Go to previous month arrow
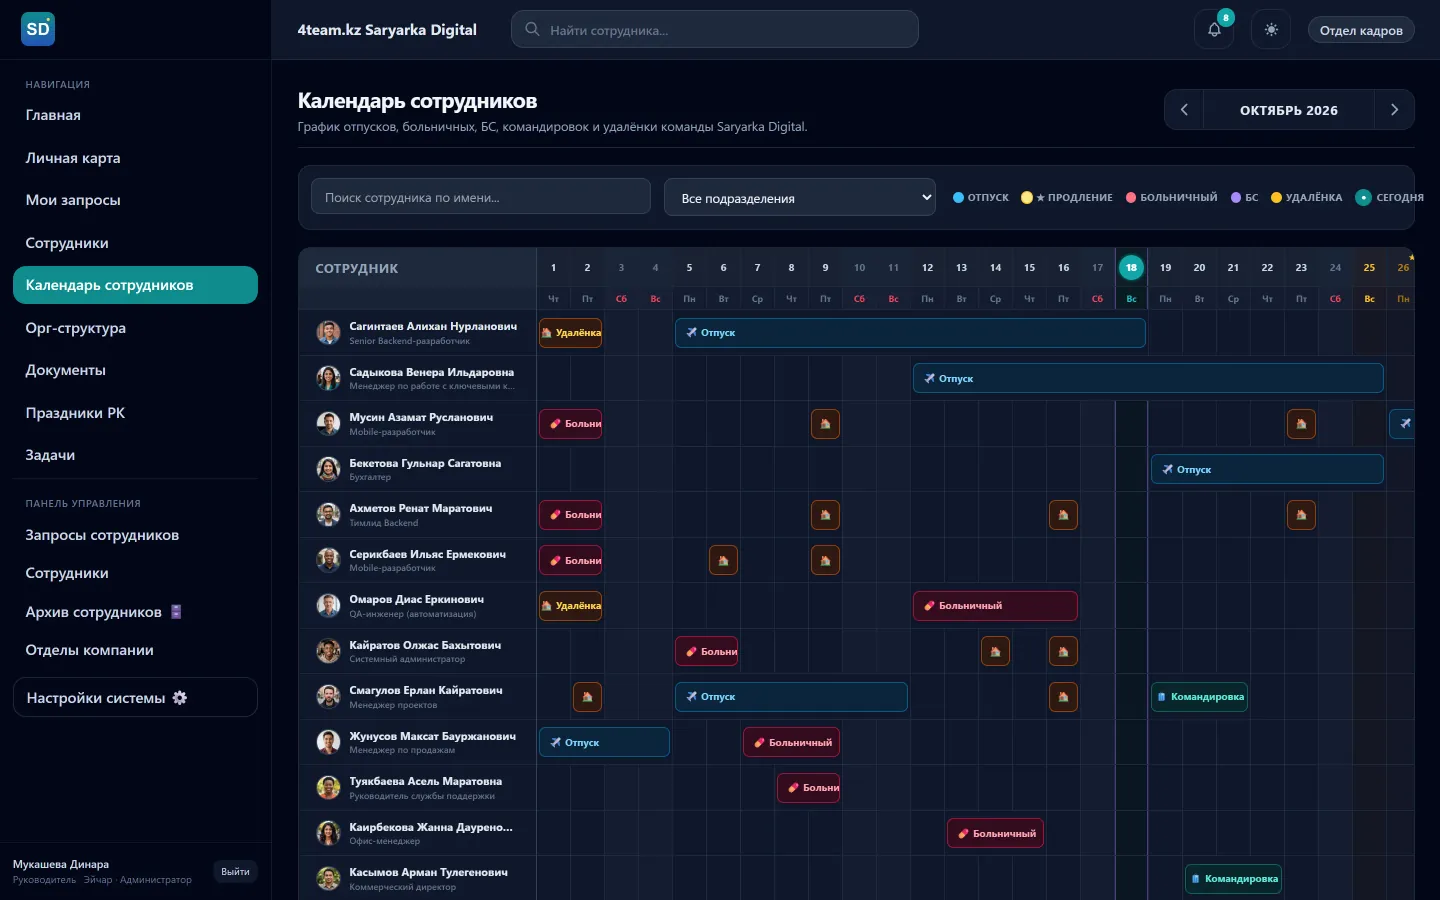 [x=1184, y=110]
